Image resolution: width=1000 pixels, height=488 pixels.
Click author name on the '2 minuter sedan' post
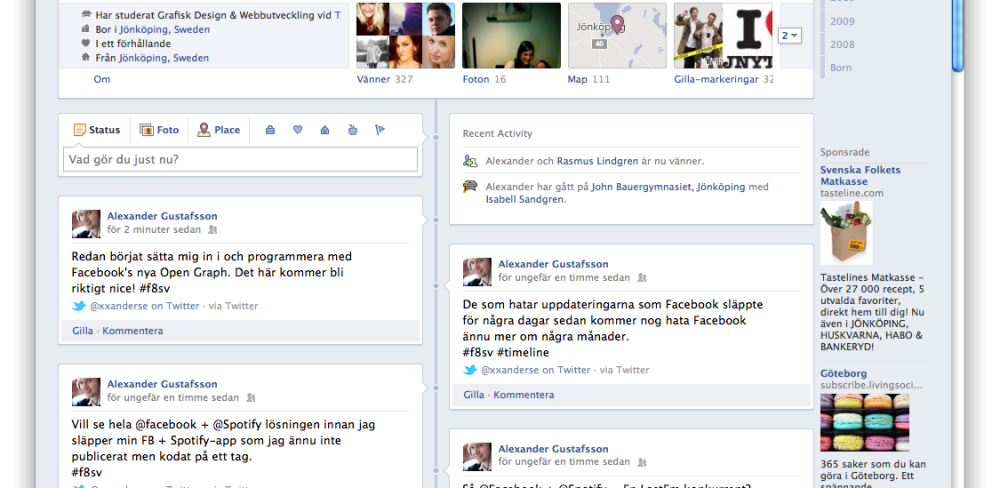click(162, 216)
